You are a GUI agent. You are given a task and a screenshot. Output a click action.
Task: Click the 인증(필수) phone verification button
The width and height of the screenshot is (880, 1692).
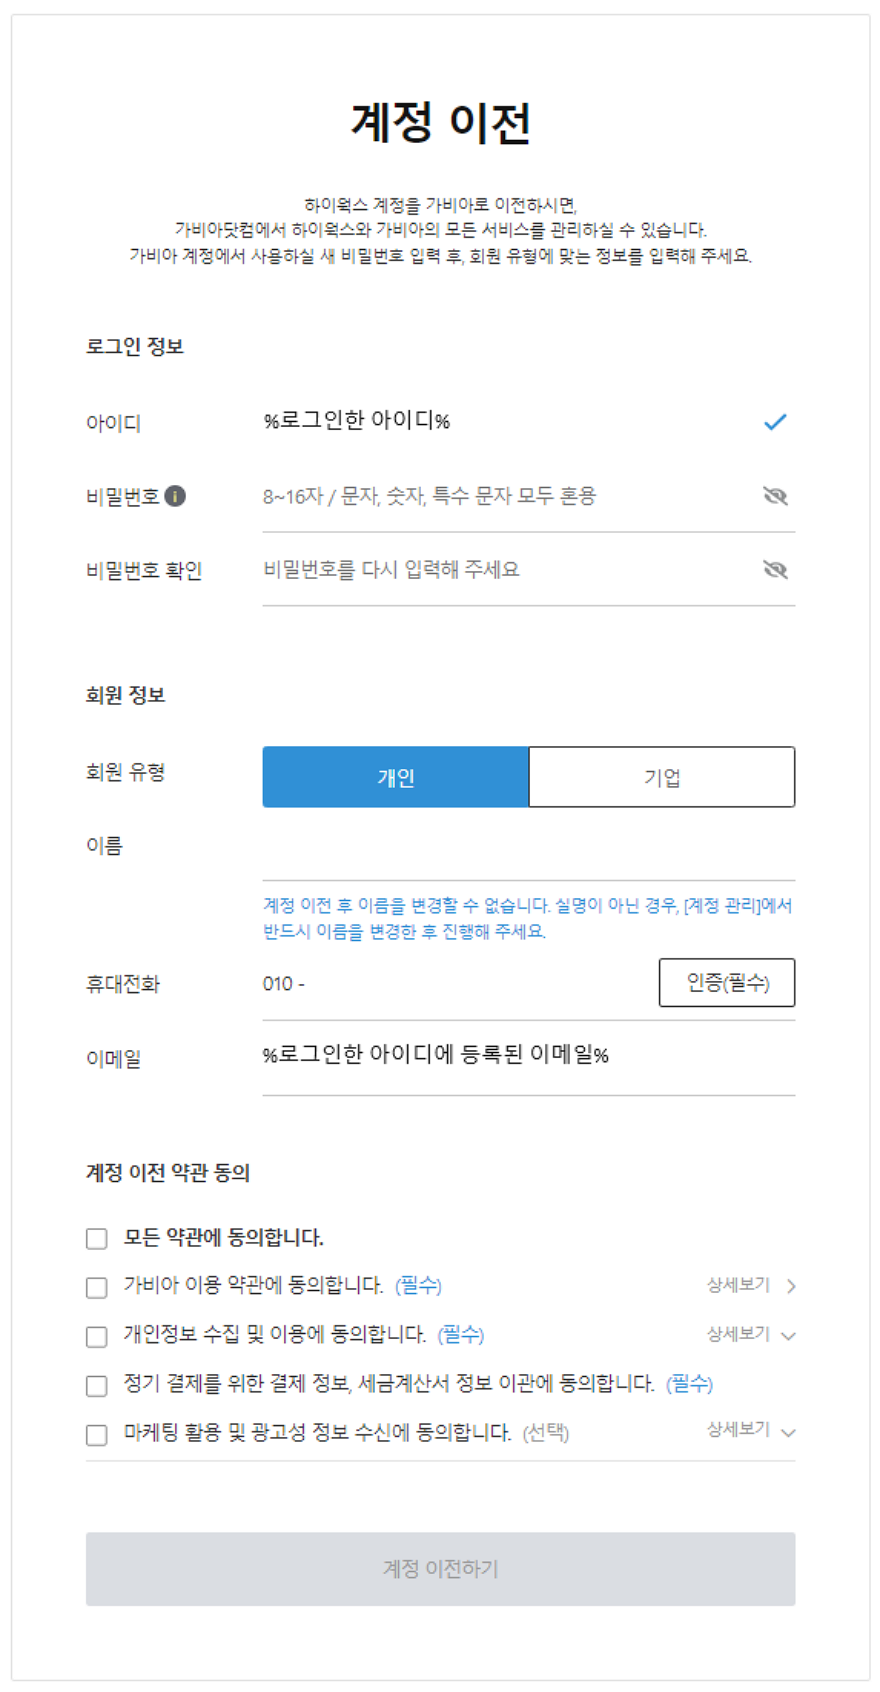click(727, 983)
